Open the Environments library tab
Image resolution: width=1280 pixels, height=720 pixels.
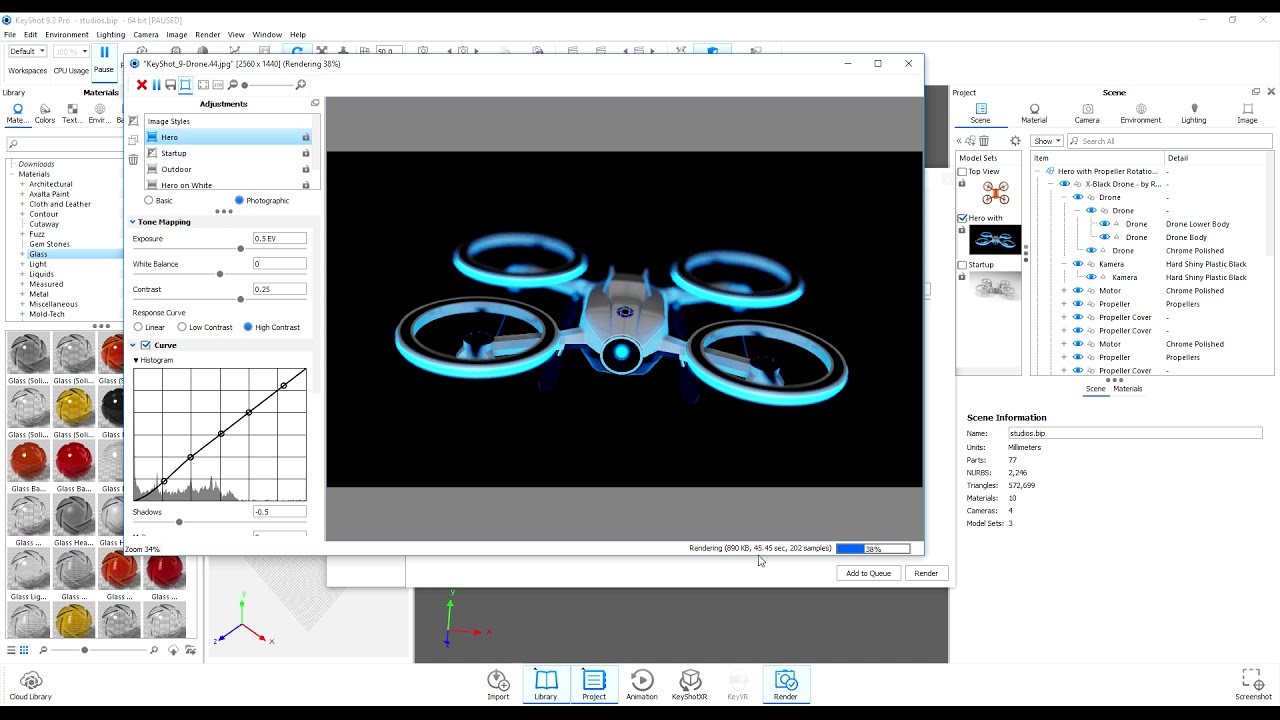pyautogui.click(x=99, y=114)
